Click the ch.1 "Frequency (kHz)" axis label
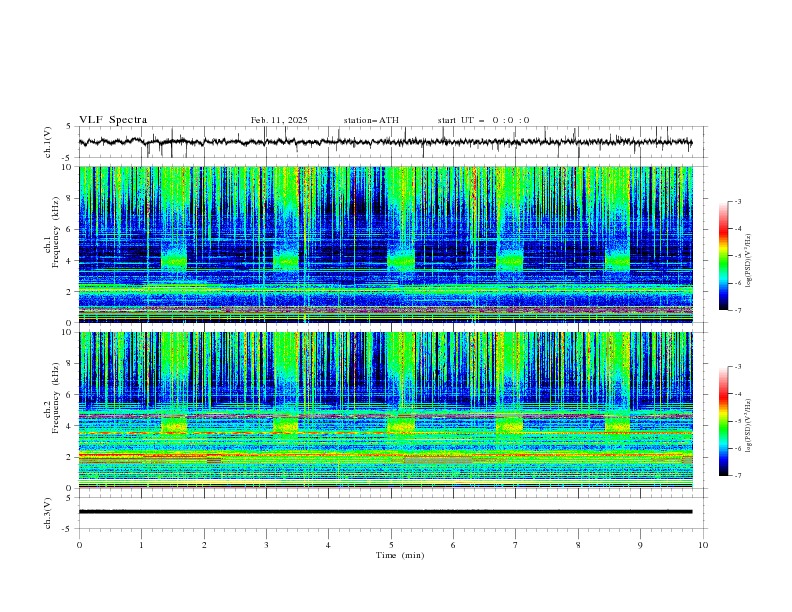This screenshot has height=612, width=792. [56, 232]
